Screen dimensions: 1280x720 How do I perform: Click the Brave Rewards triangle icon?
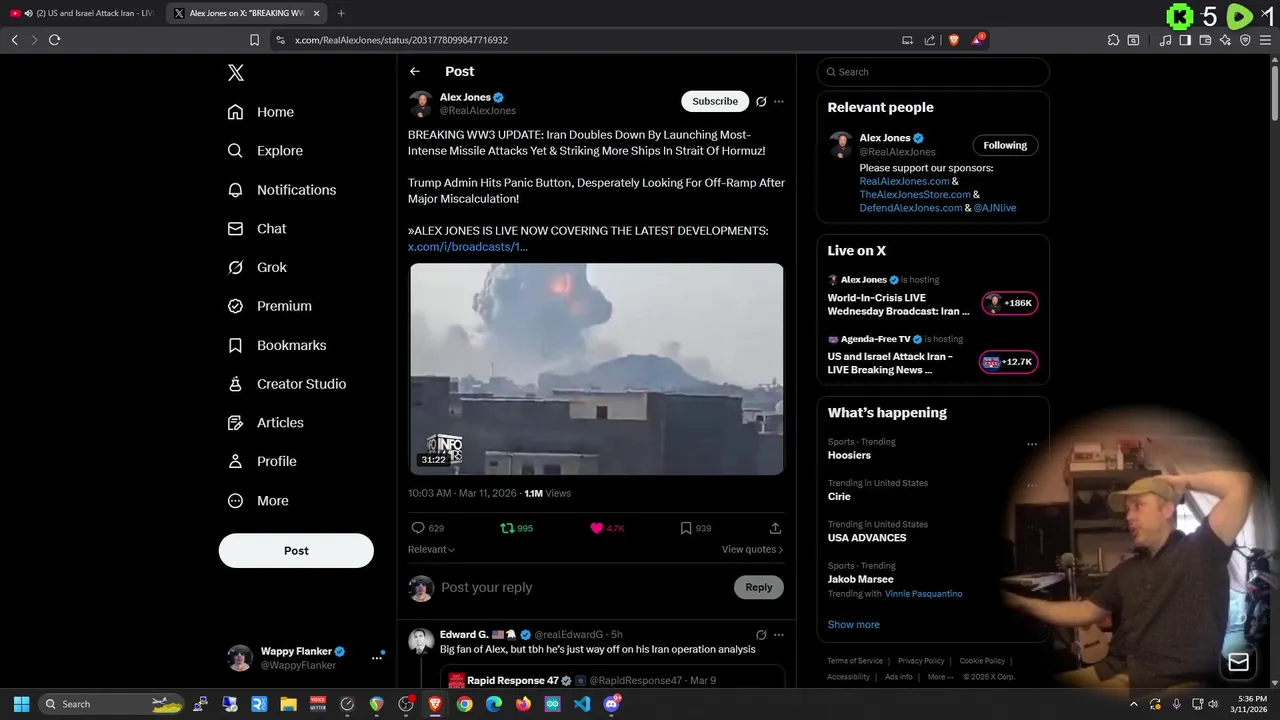point(978,40)
